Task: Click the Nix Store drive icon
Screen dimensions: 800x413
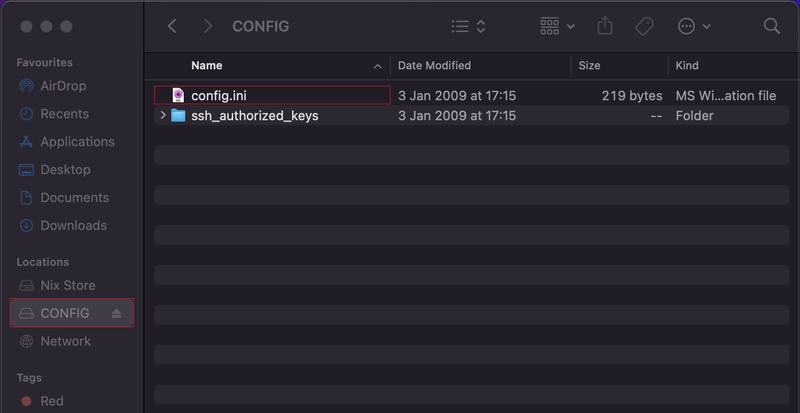Action: tap(26, 285)
